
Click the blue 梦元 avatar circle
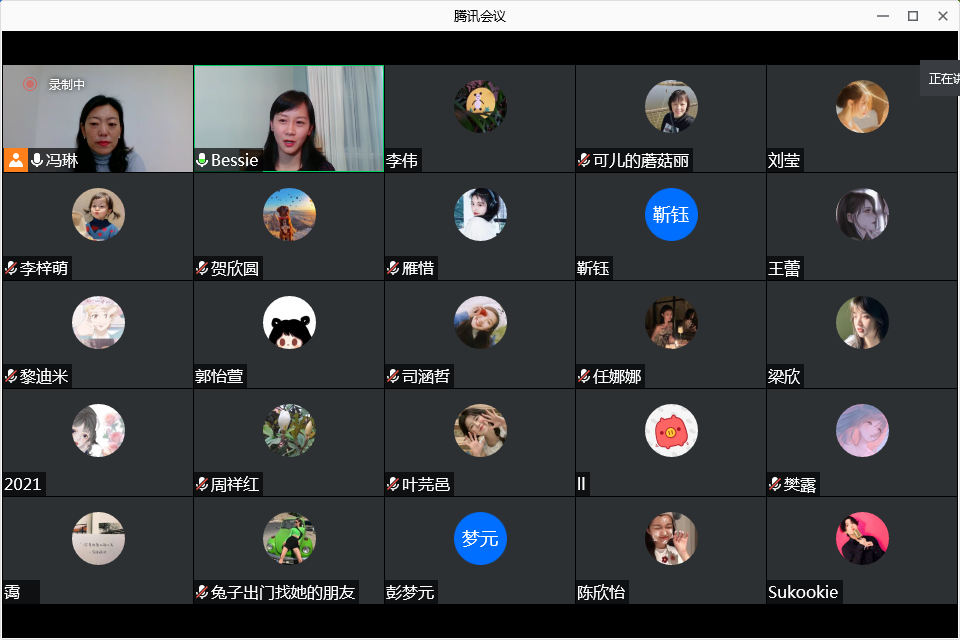(x=480, y=538)
